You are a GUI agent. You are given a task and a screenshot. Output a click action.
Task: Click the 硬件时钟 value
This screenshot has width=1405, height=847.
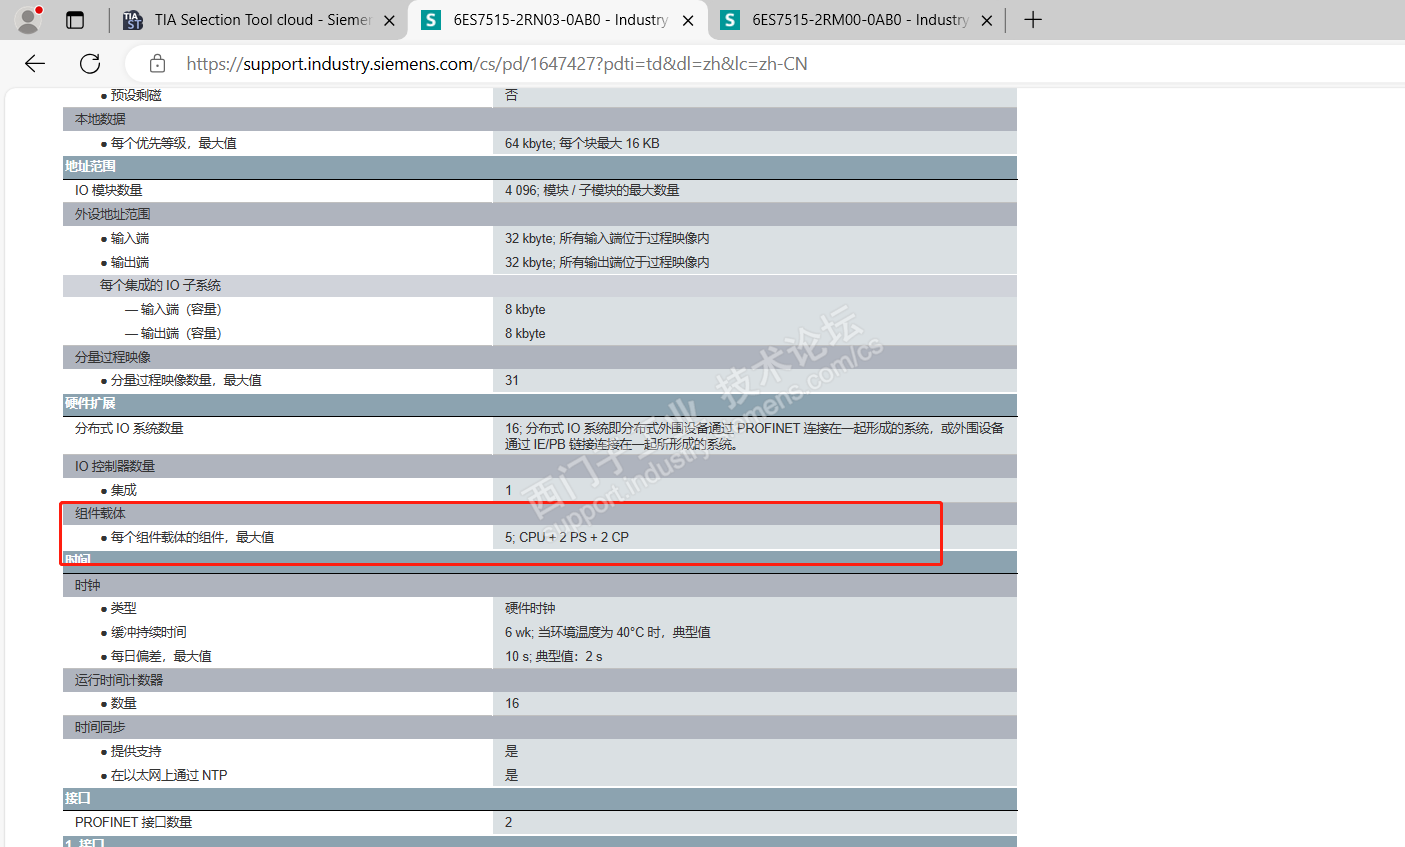pyautogui.click(x=530, y=609)
